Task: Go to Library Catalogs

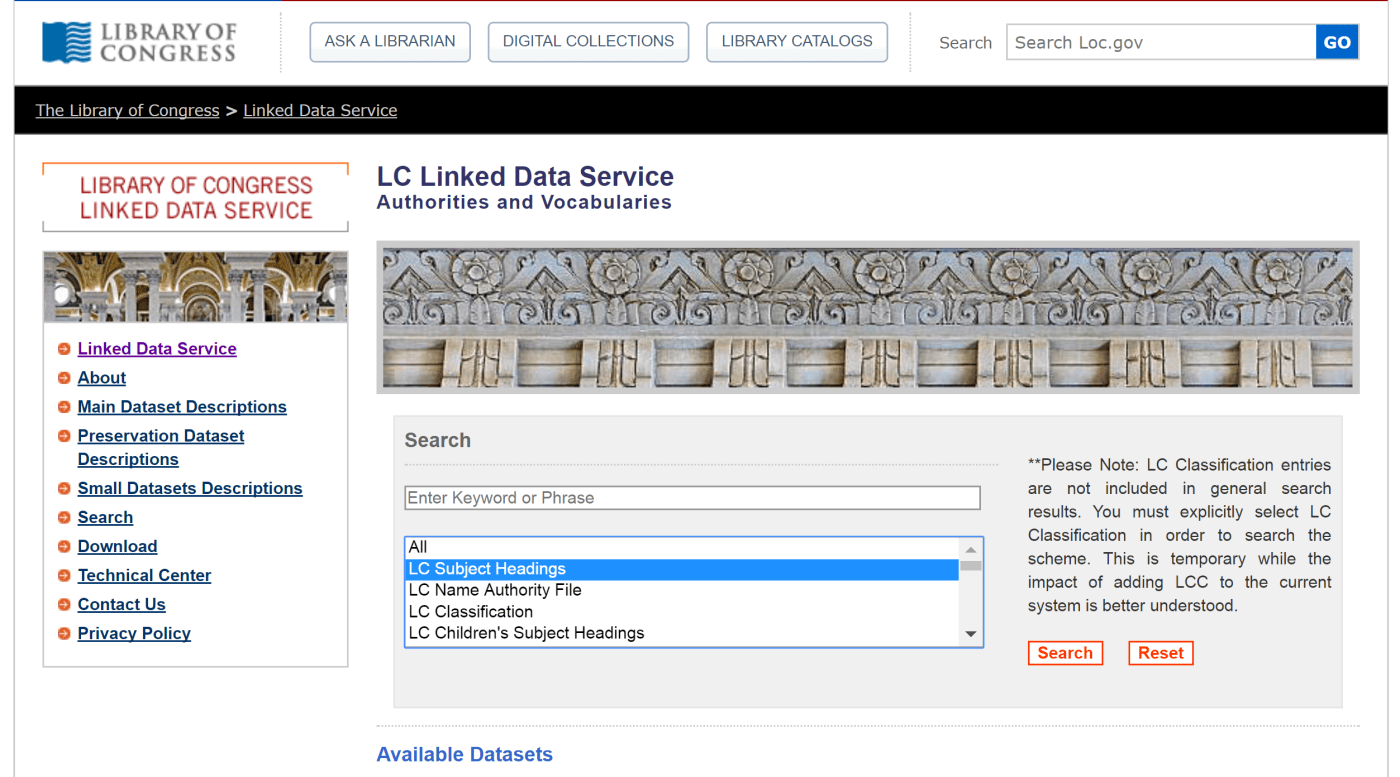Action: 797,42
